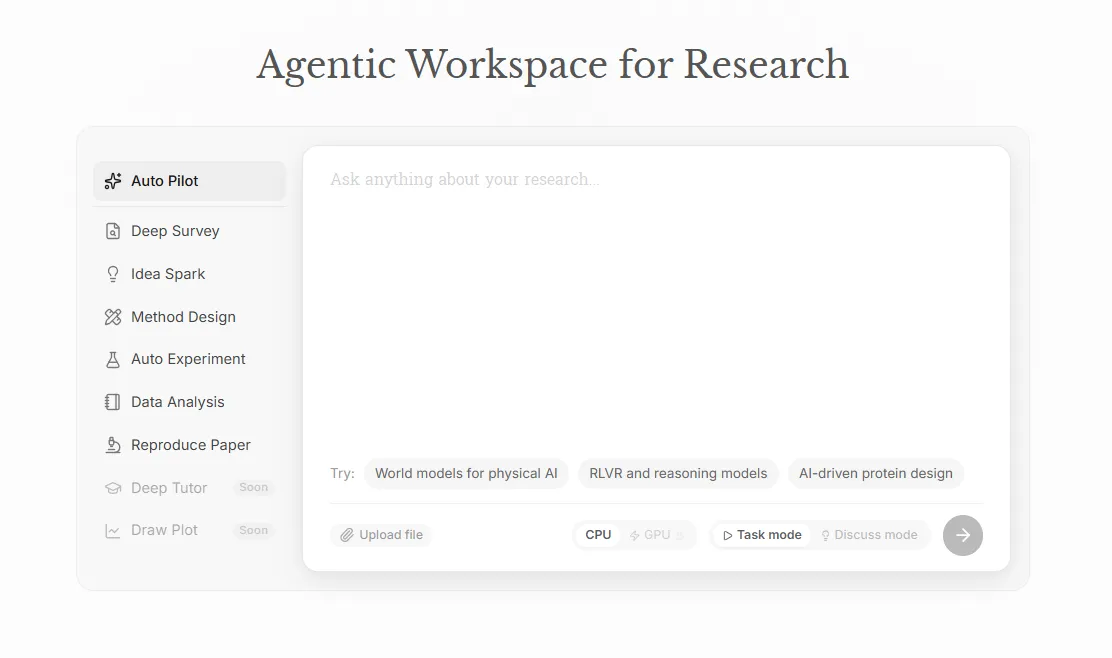Screen dimensions: 1112x658
Task: Focus the Ask anything about your research field
Action: [x=656, y=305]
